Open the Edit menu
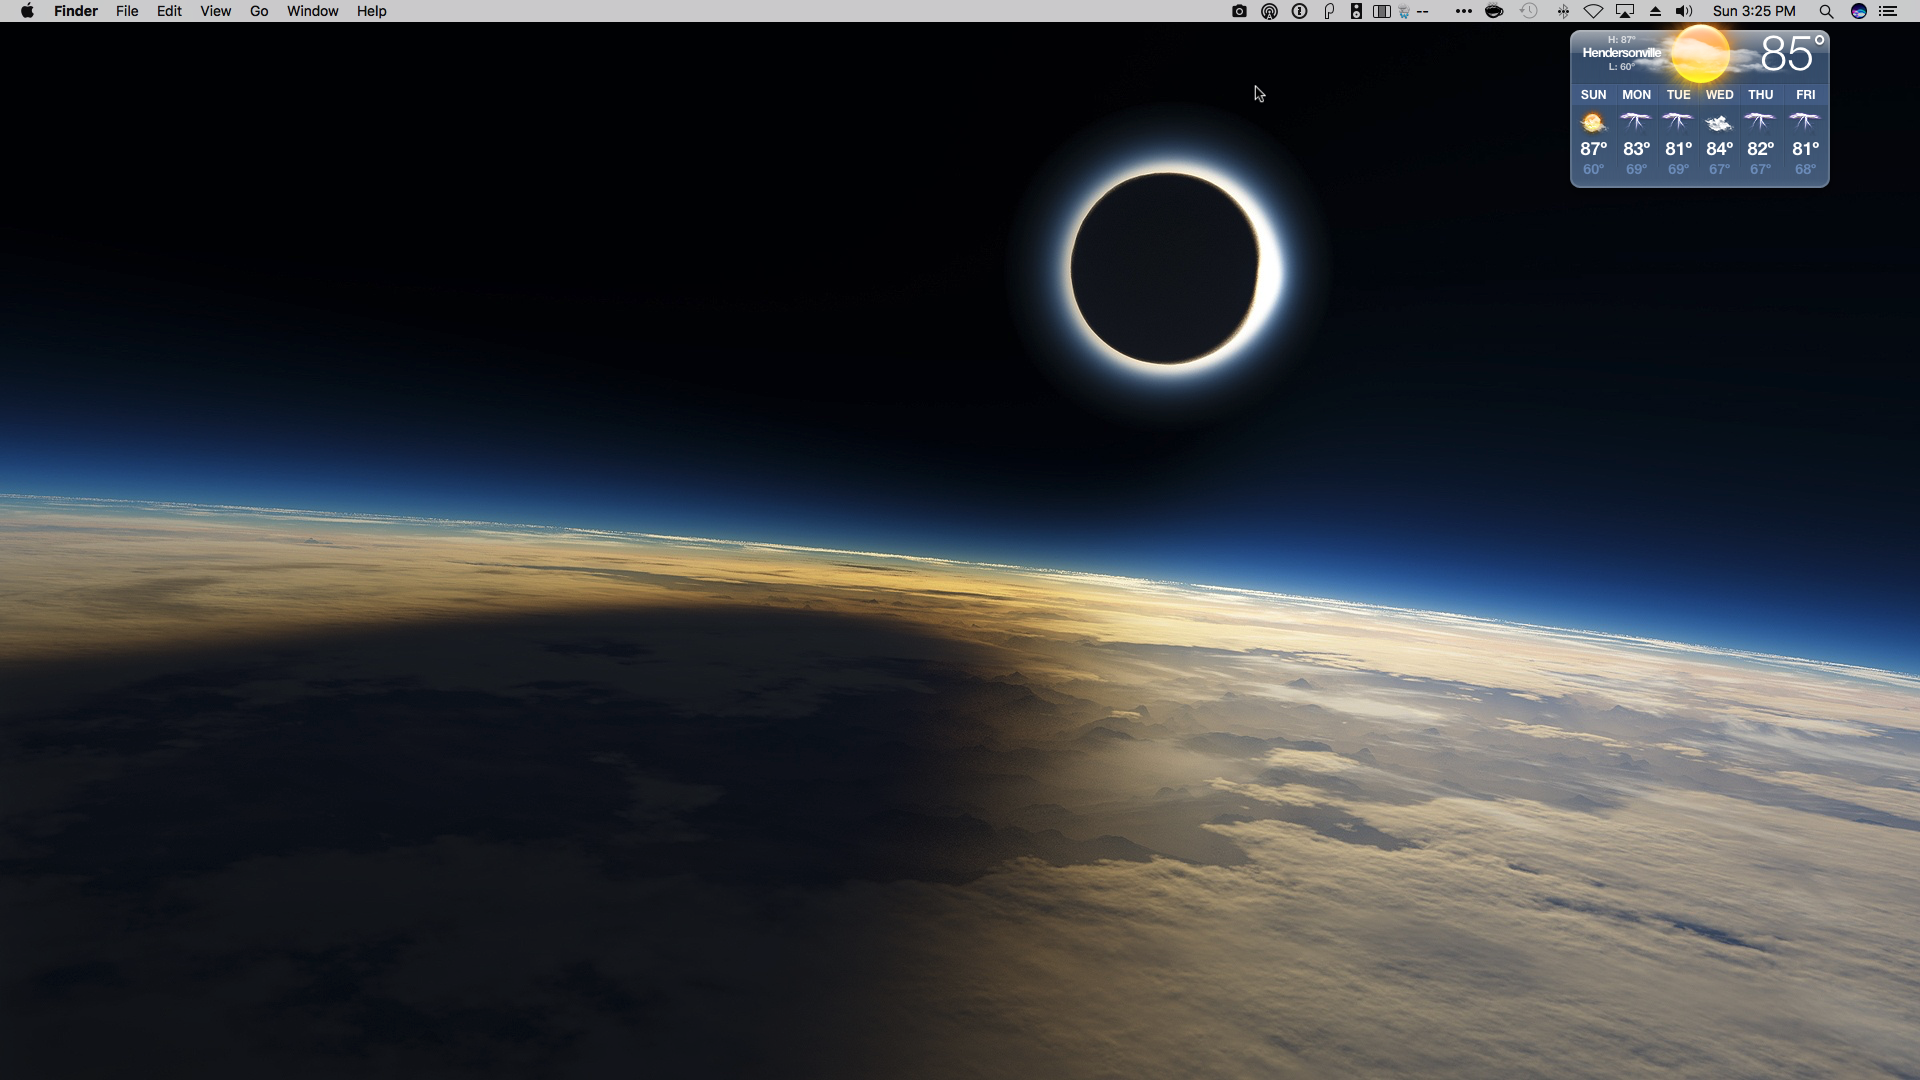The width and height of the screenshot is (1920, 1080). (169, 11)
